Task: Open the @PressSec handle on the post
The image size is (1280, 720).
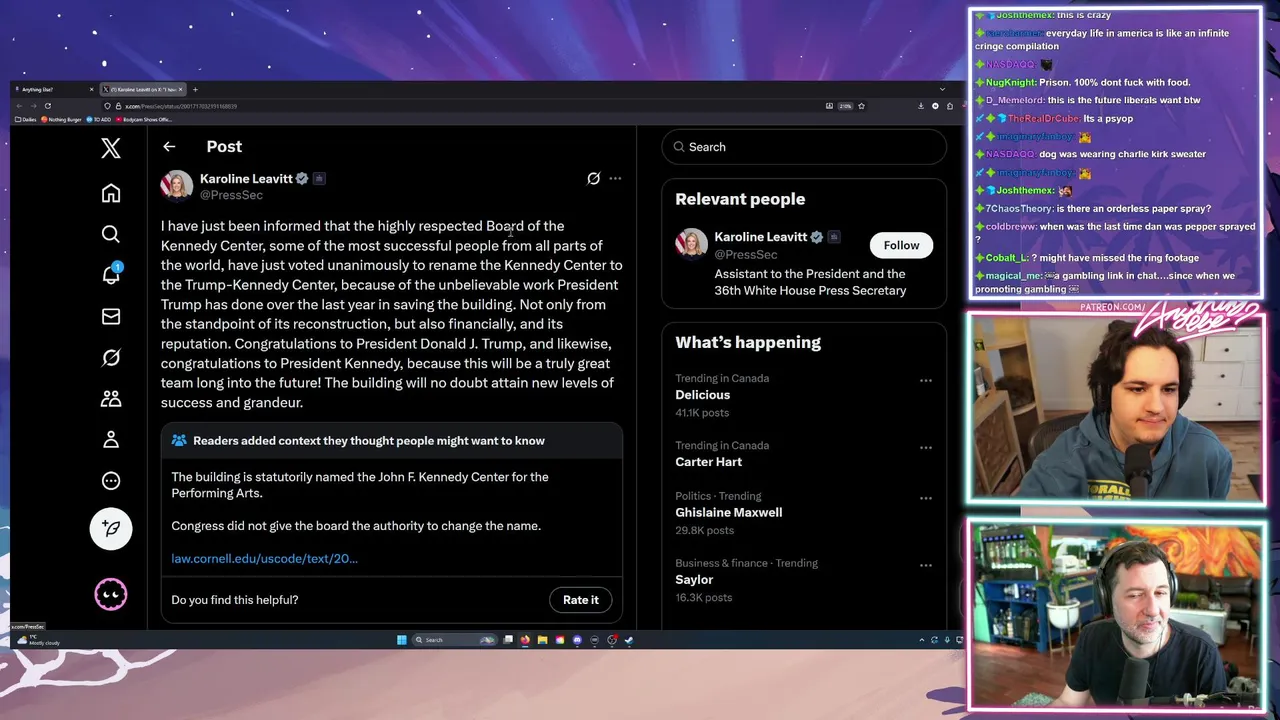Action: (x=231, y=195)
